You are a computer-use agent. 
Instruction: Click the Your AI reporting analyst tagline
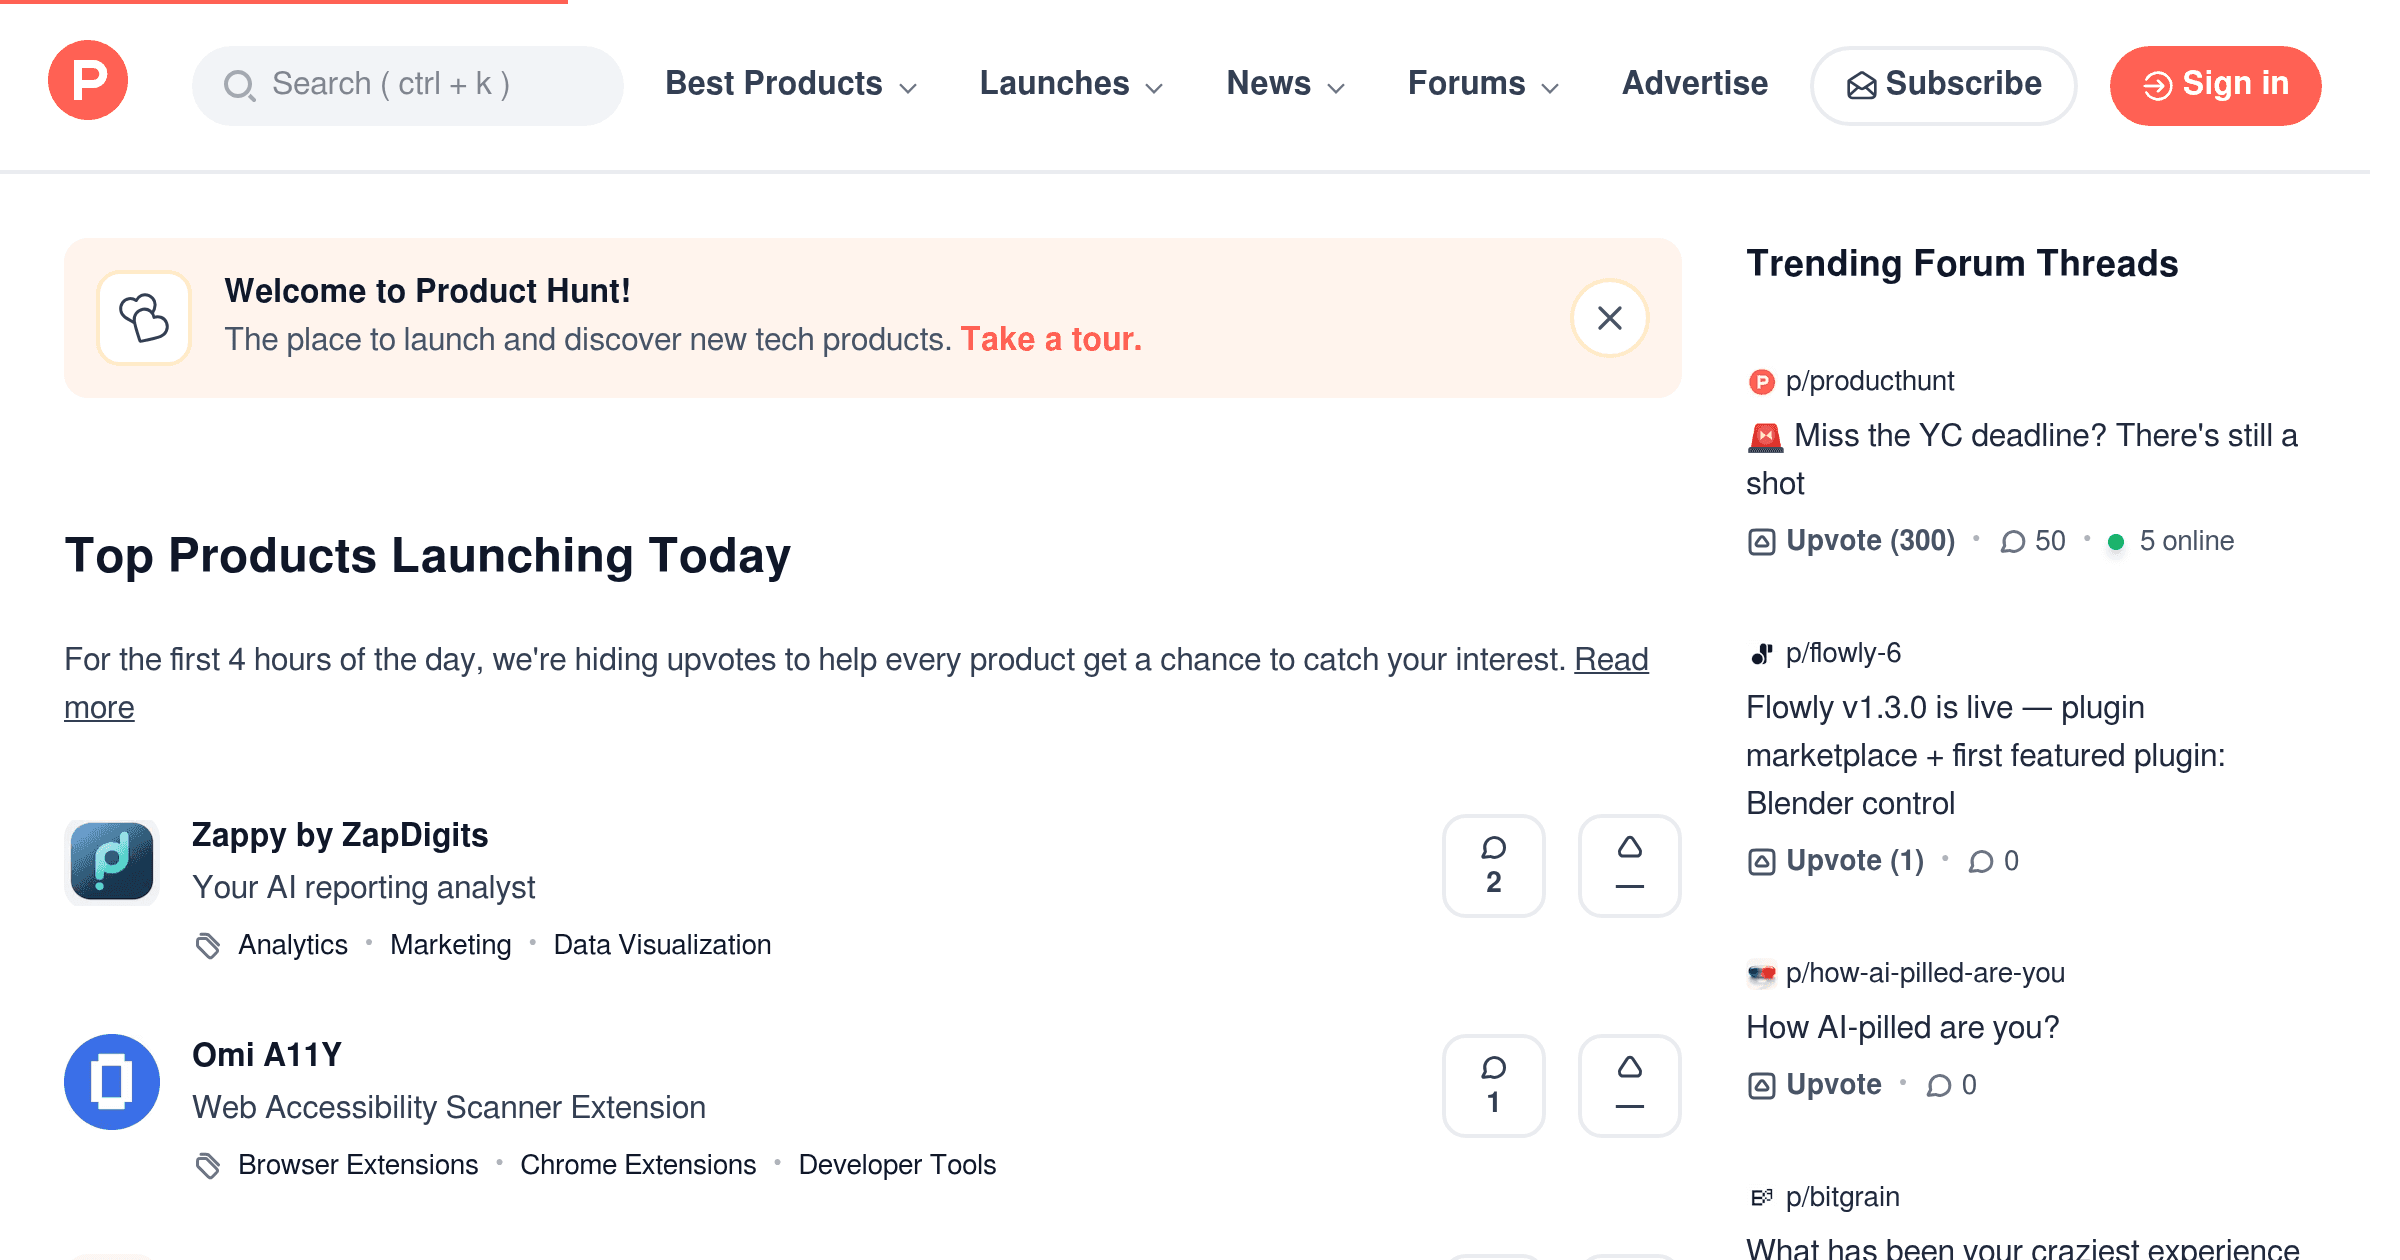tap(364, 888)
